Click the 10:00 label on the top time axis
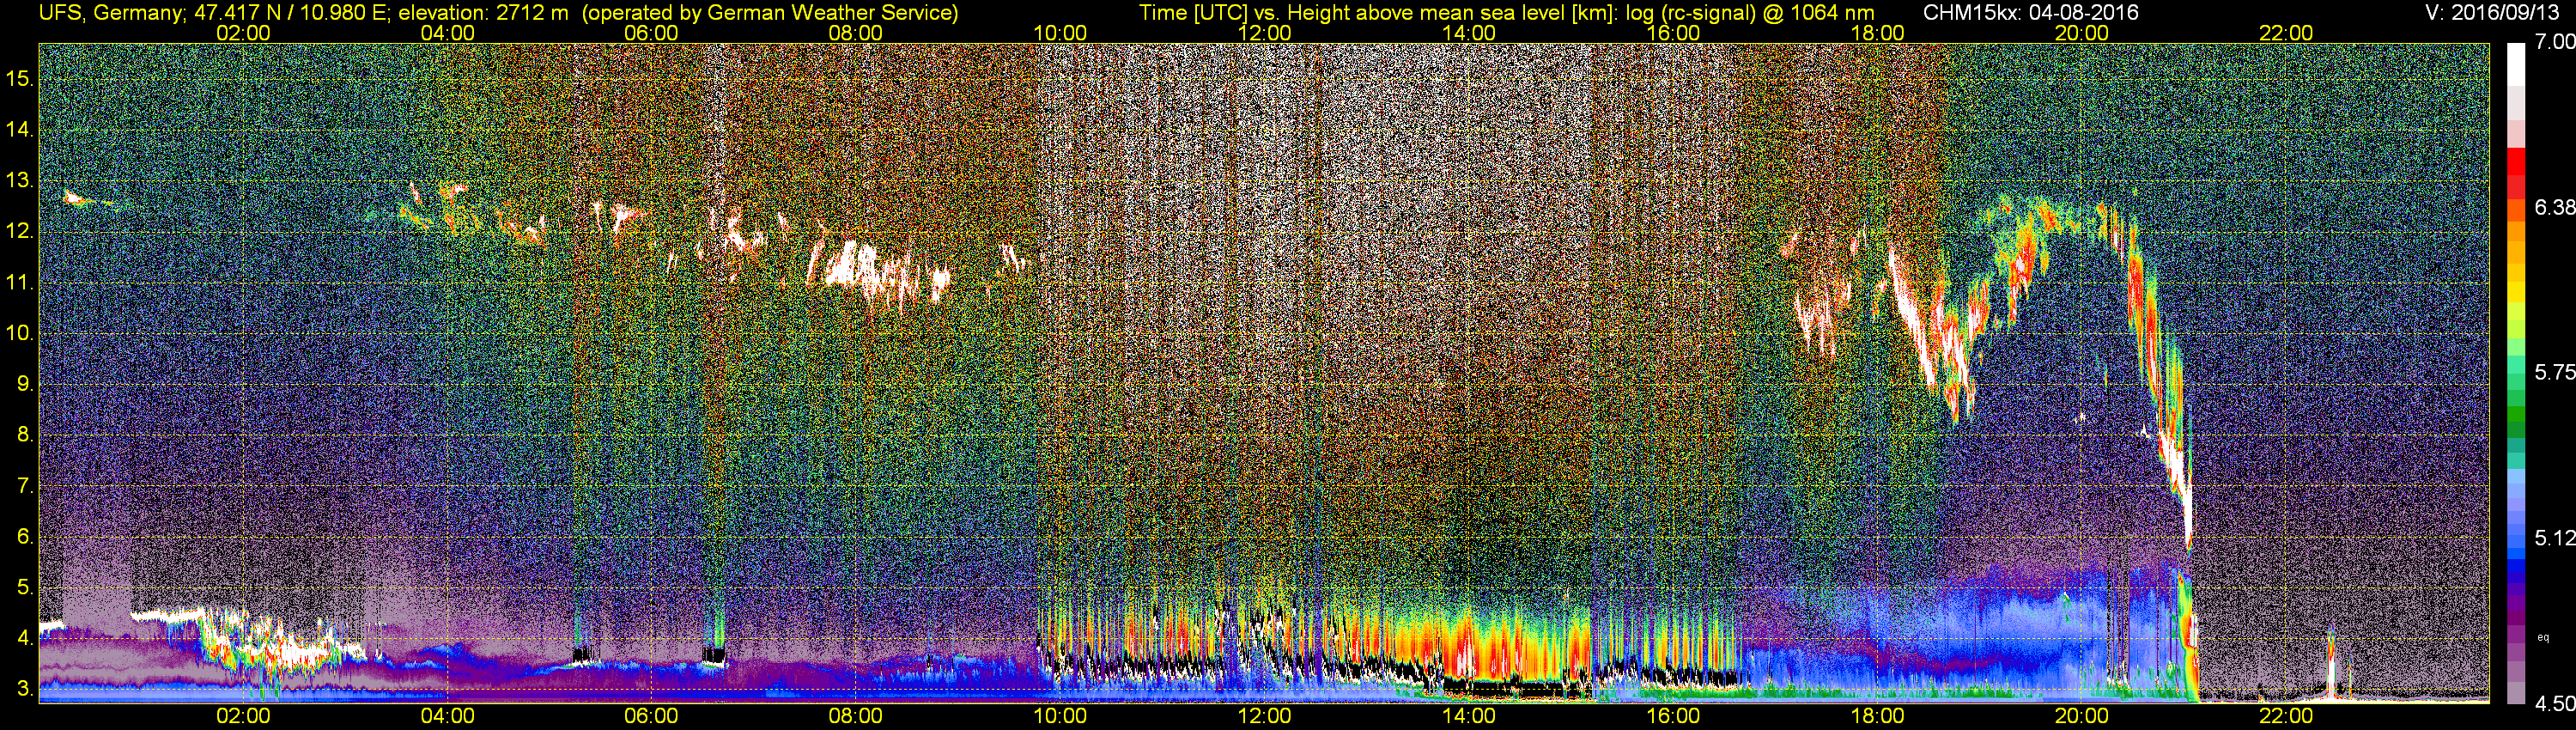This screenshot has width=2576, height=730. coord(1060,33)
